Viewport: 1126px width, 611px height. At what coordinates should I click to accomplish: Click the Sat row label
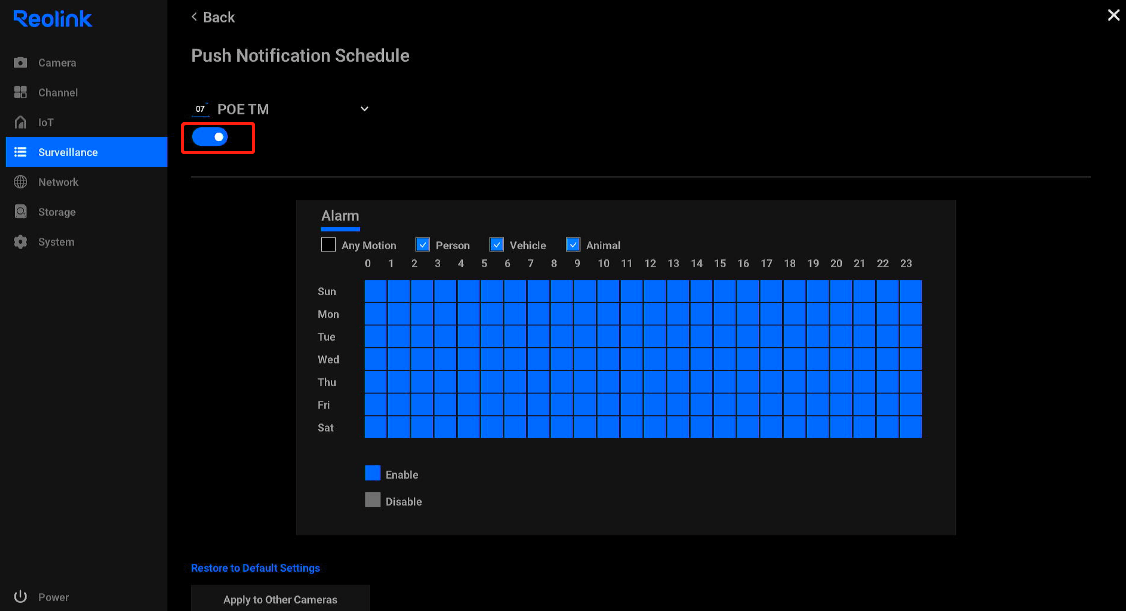325,428
